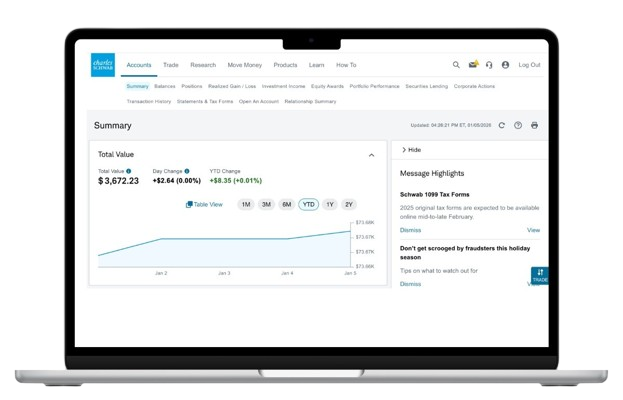Select the 1M chart range
This screenshot has width=623, height=400.
tap(245, 204)
